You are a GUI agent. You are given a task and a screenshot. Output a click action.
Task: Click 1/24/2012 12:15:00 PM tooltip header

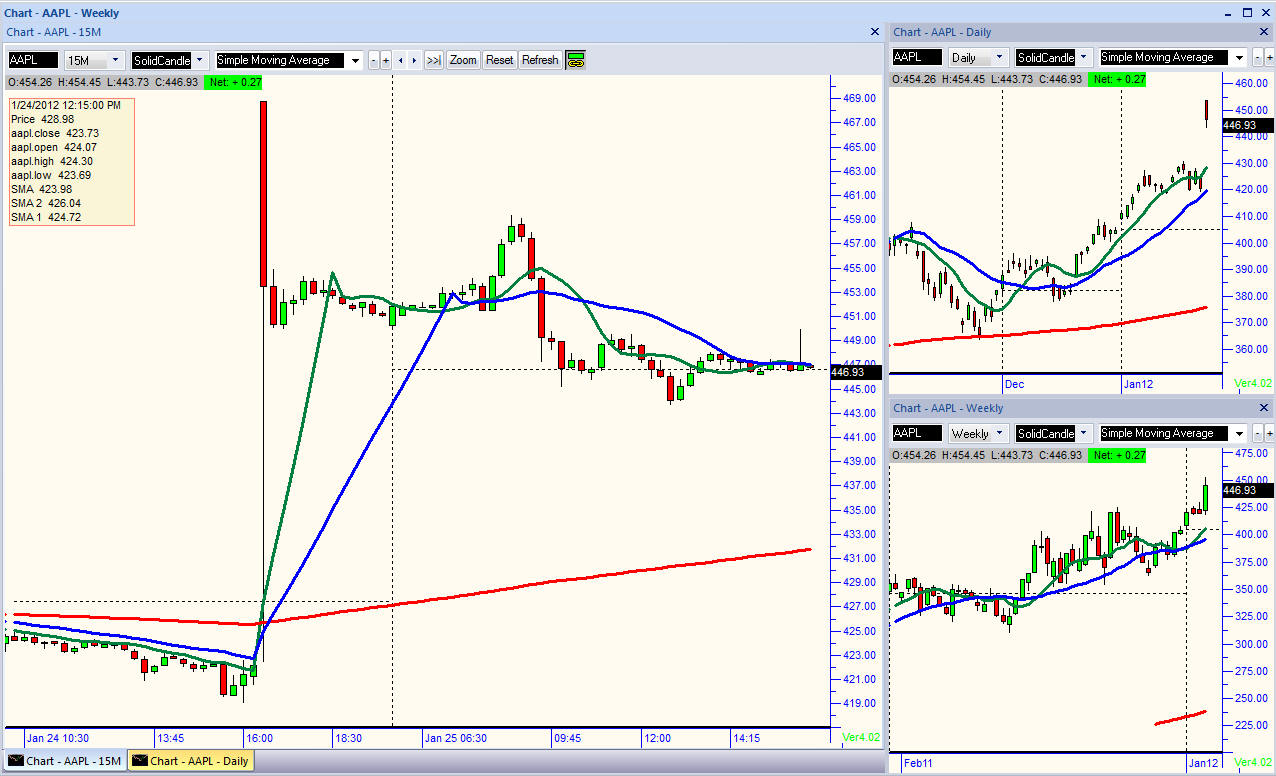pos(67,105)
